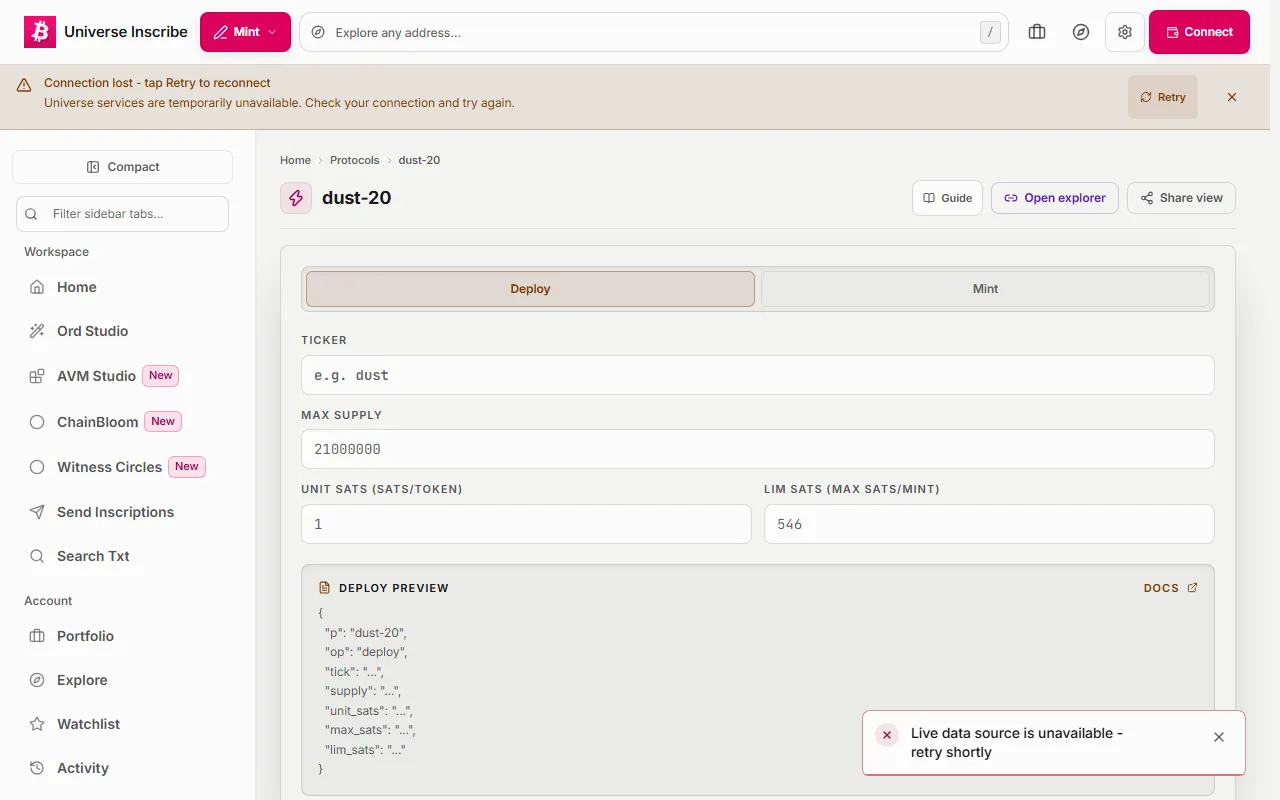
Task: Click the dust-20 breadcrumb item
Action: pyautogui.click(x=419, y=160)
